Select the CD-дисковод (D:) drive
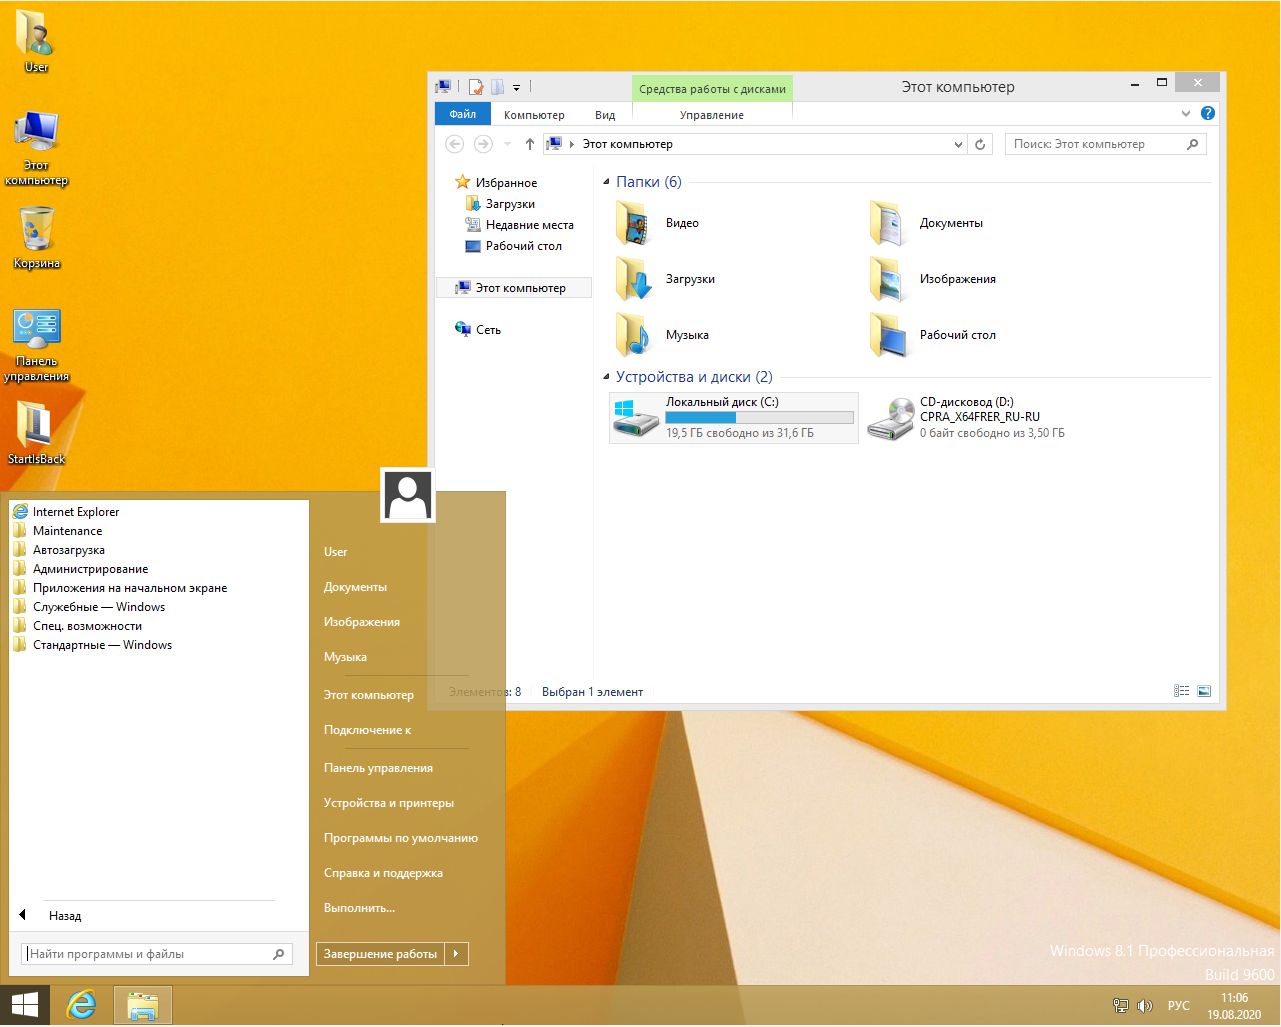 tap(889, 418)
